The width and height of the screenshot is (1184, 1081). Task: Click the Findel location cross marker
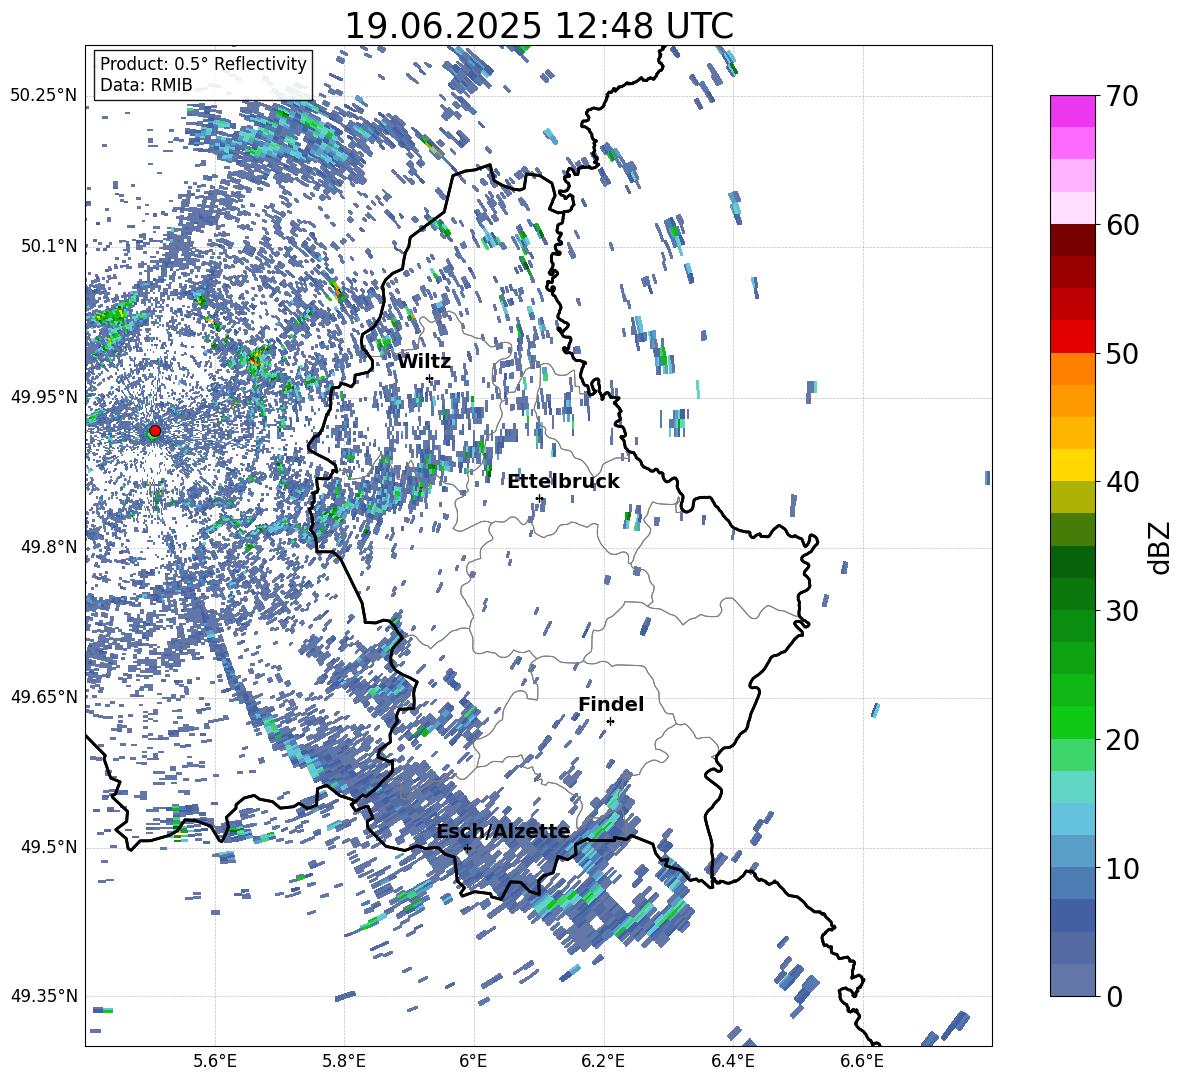pyautogui.click(x=610, y=722)
